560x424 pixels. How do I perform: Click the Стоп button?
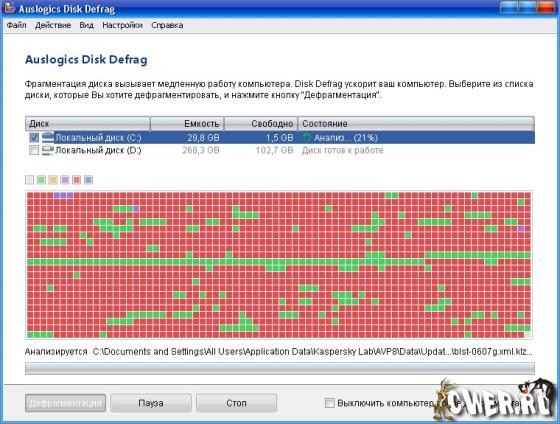tap(236, 403)
